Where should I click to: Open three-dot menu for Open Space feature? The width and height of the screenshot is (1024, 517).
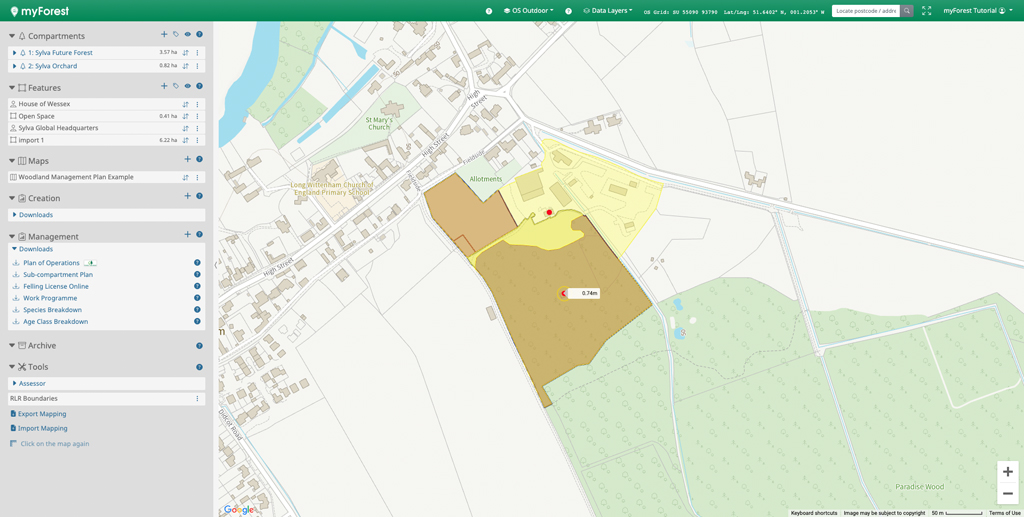(x=197, y=116)
